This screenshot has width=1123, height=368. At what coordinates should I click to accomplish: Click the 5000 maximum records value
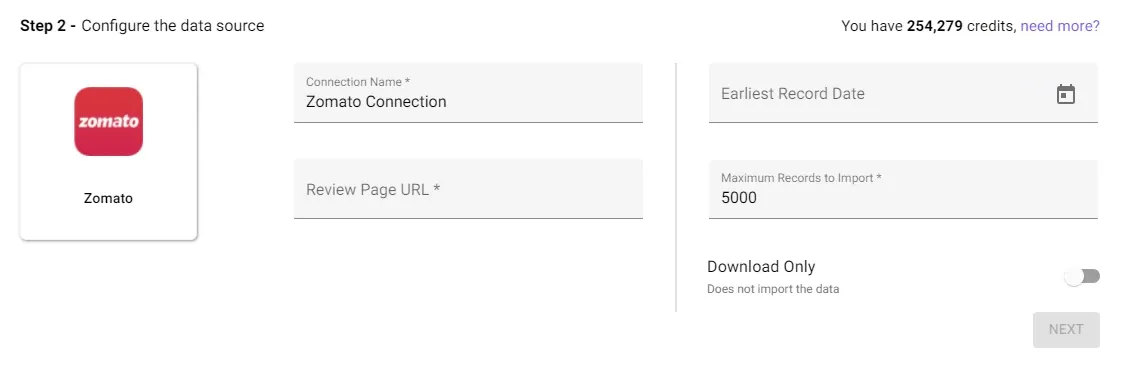tap(738, 198)
